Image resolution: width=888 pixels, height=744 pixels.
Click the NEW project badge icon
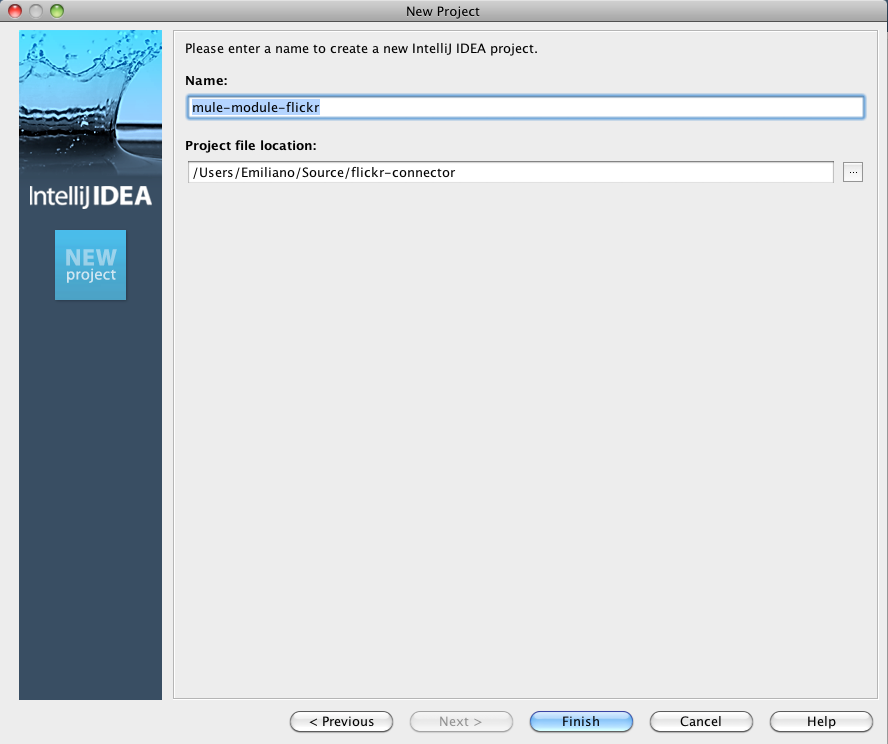pyautogui.click(x=90, y=265)
